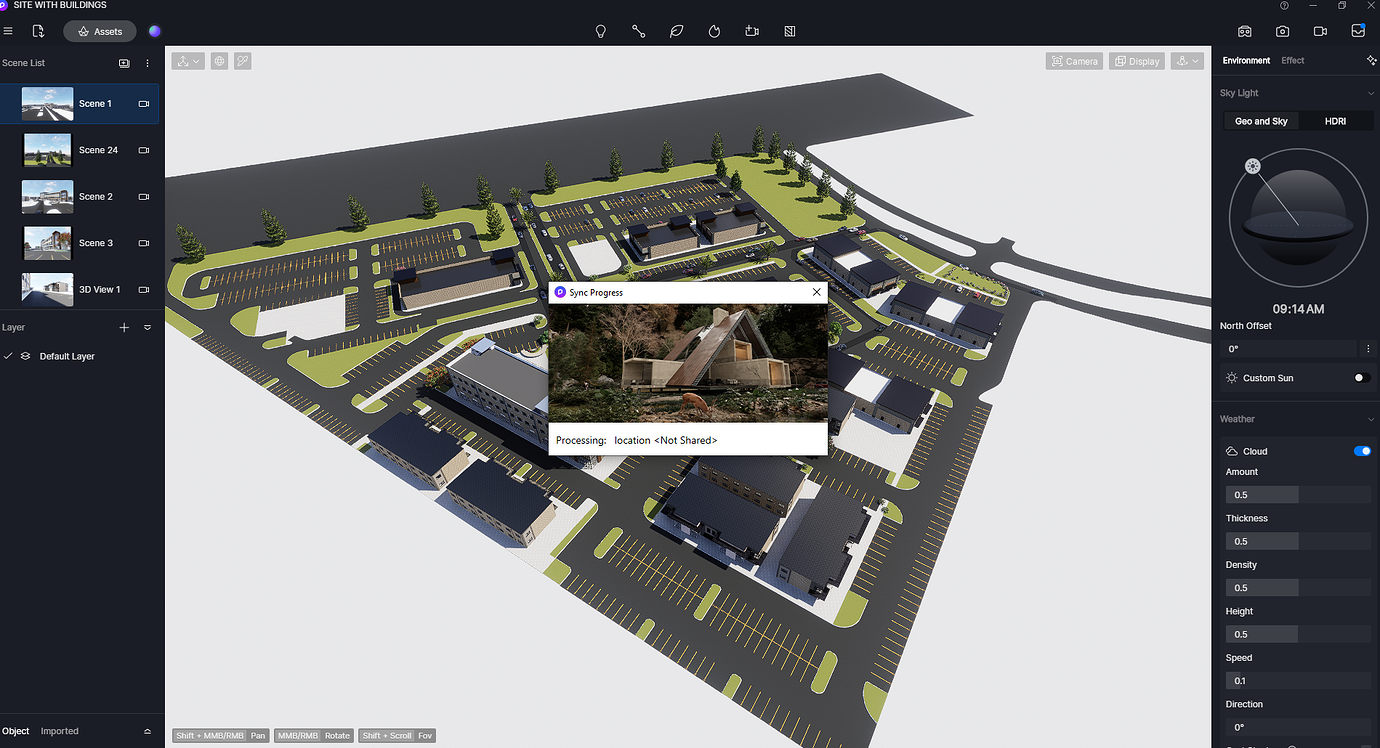Switch to the Effect tab
1380x748 pixels.
[x=1292, y=60]
